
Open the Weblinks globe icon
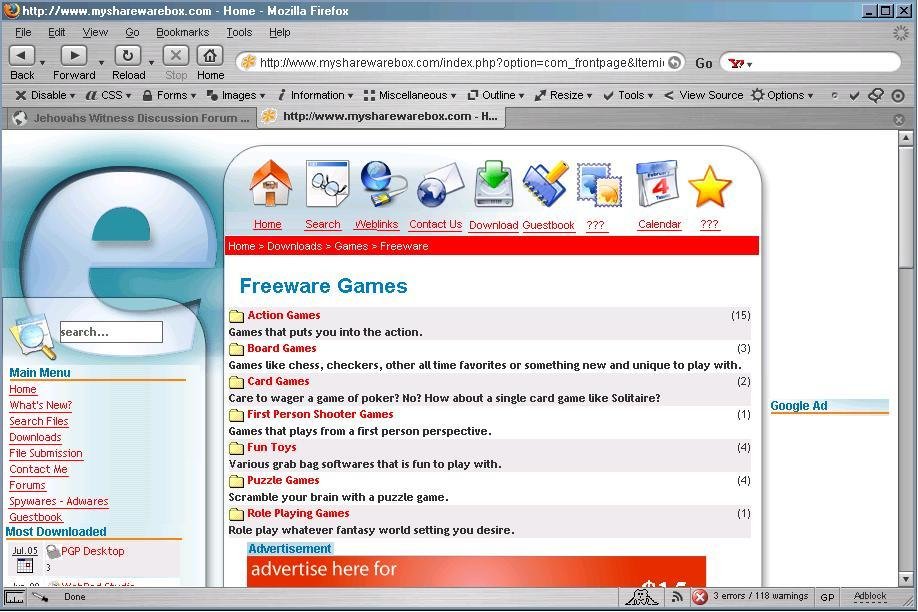(383, 184)
